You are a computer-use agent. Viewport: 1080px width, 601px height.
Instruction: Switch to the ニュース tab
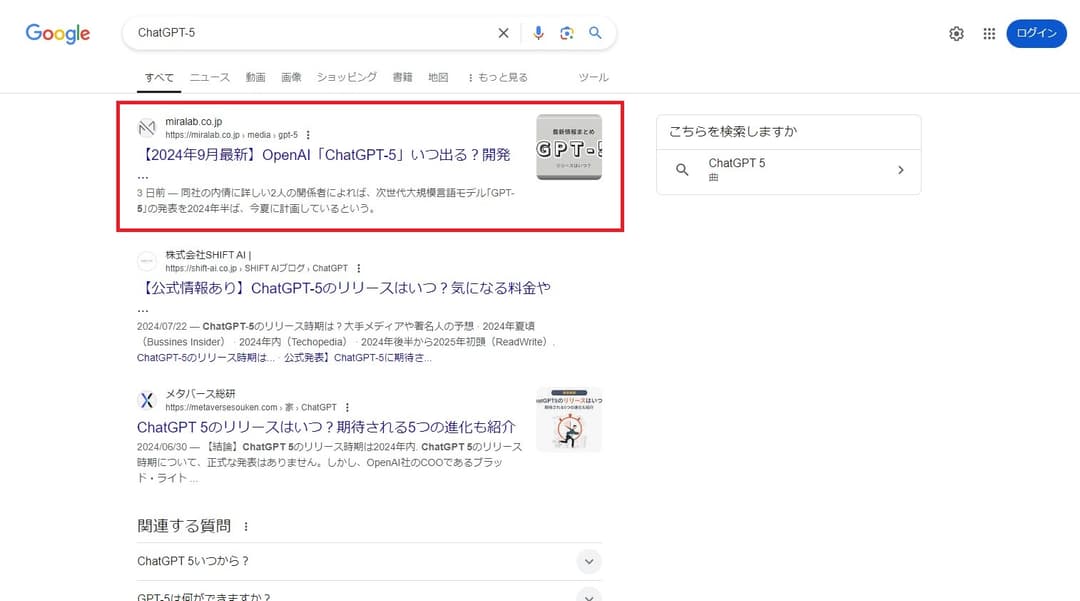pos(209,77)
